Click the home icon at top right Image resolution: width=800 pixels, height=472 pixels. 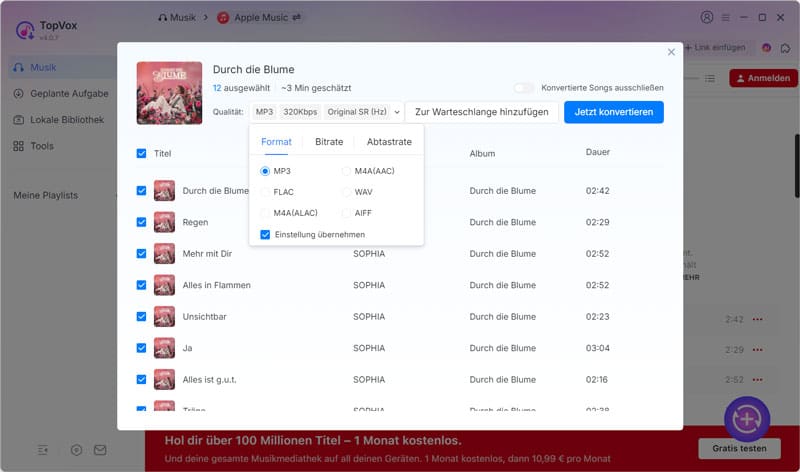point(785,48)
